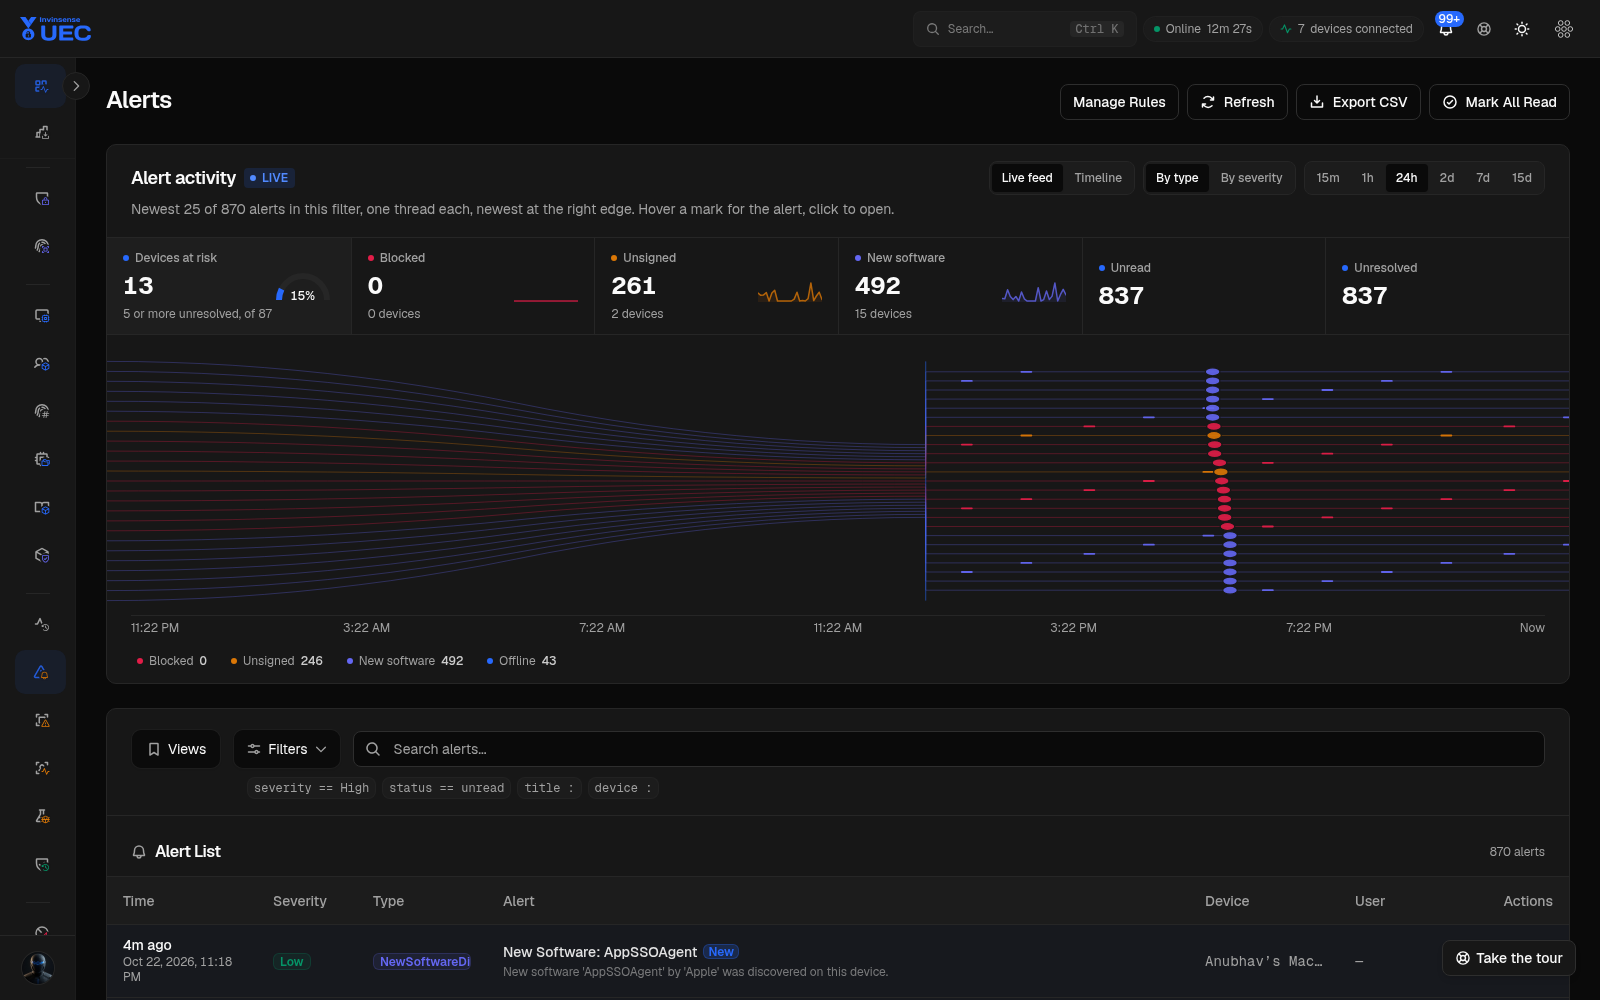This screenshot has height=1000, width=1600.
Task: Click the top Search box
Action: point(1024,29)
